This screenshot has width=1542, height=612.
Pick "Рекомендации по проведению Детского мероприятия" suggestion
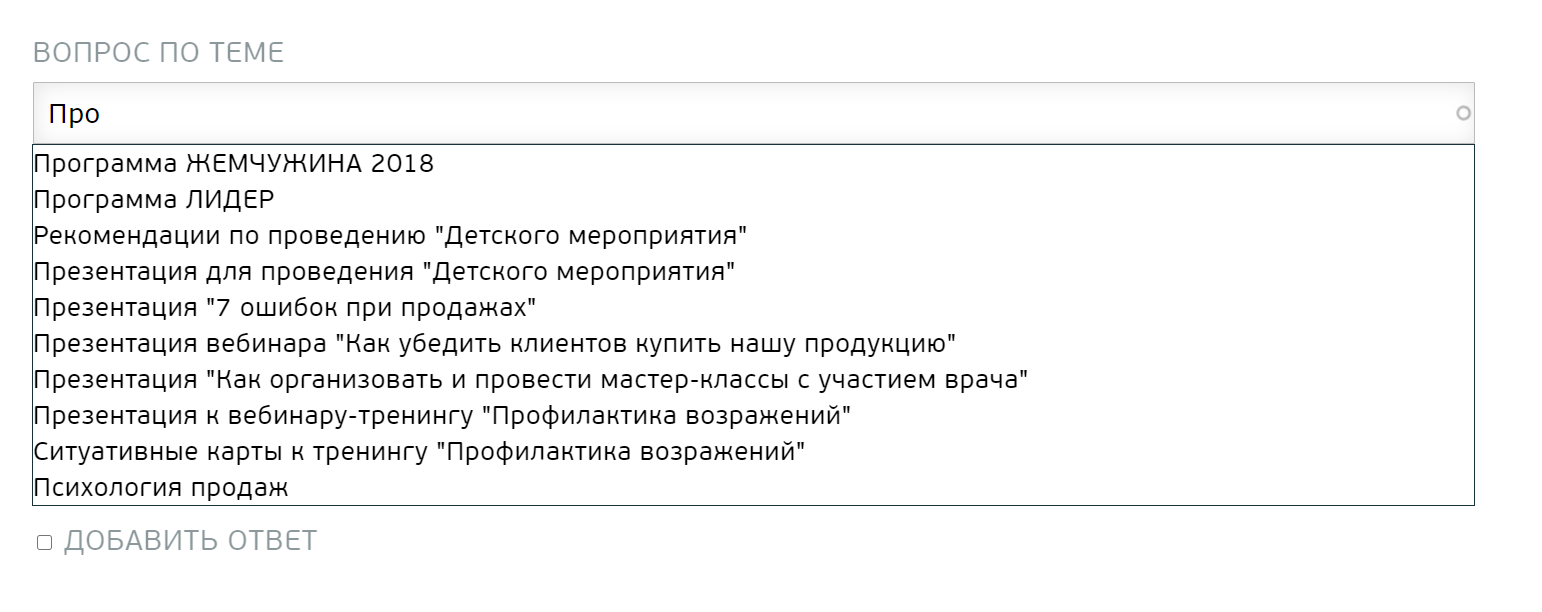coord(391,236)
